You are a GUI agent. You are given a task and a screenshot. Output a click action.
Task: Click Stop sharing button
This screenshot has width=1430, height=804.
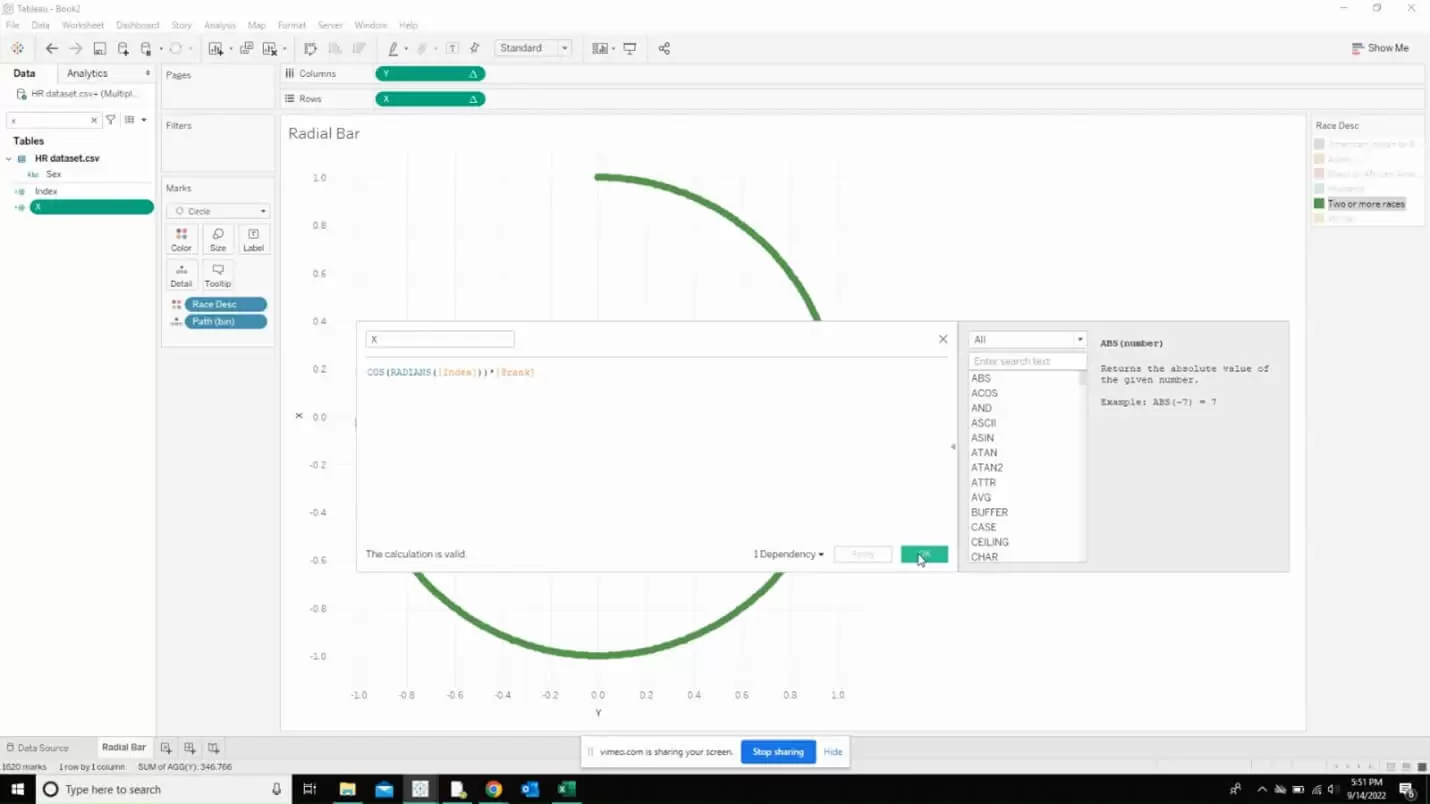(x=778, y=752)
